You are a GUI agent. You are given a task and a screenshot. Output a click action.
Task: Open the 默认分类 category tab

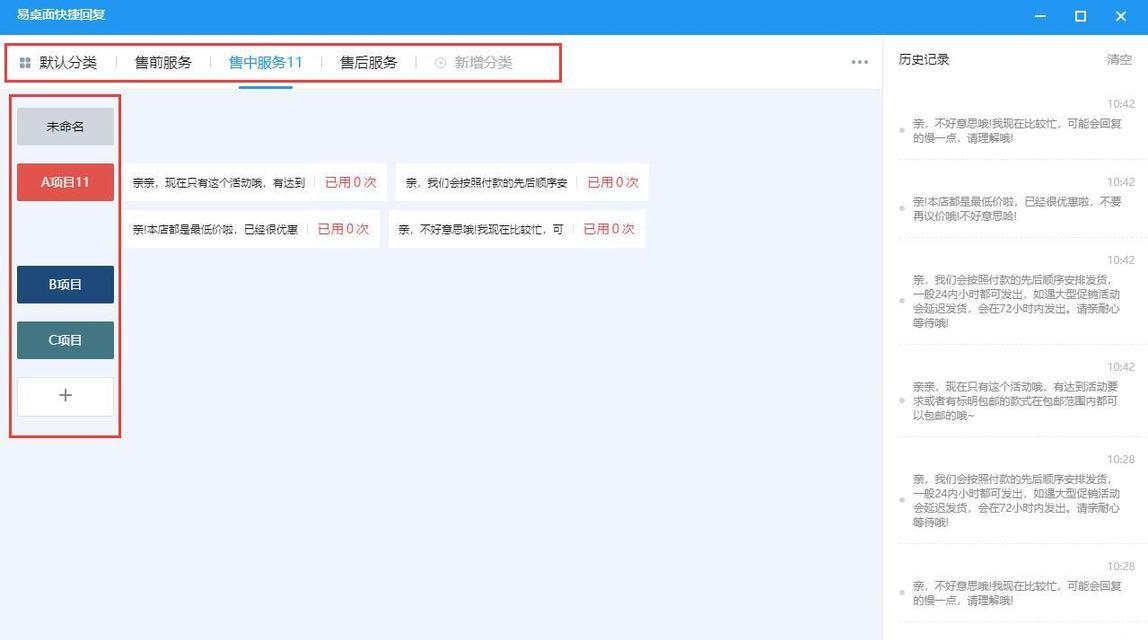pos(68,63)
